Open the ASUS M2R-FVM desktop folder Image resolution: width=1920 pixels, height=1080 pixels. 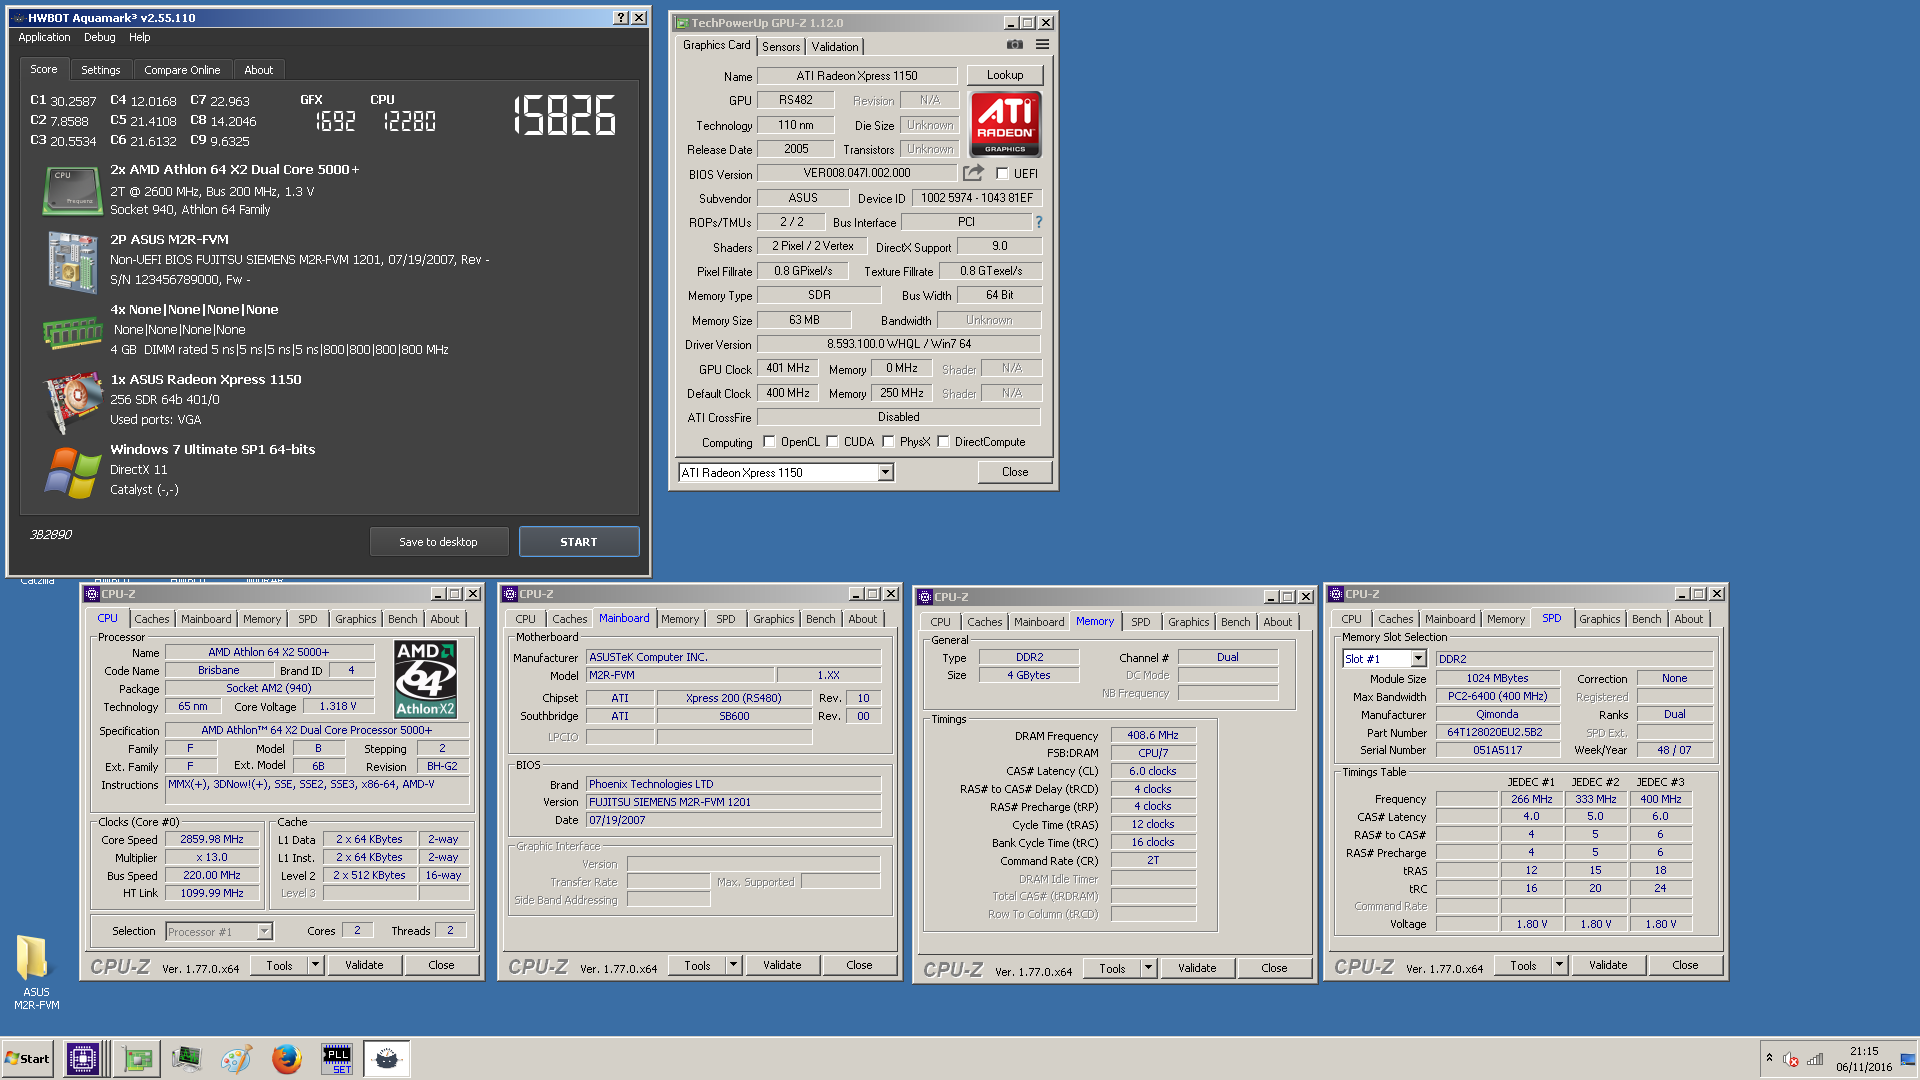(36, 970)
